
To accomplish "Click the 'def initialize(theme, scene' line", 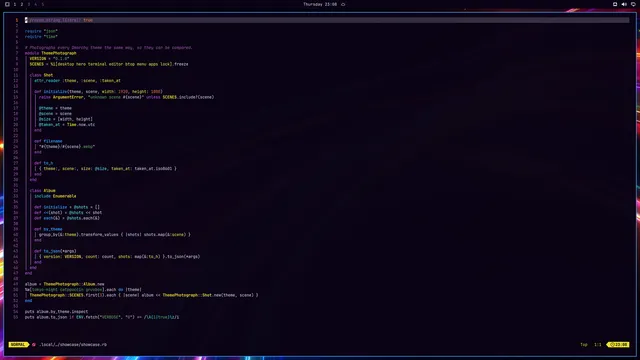I will pyautogui.click(x=98, y=91).
